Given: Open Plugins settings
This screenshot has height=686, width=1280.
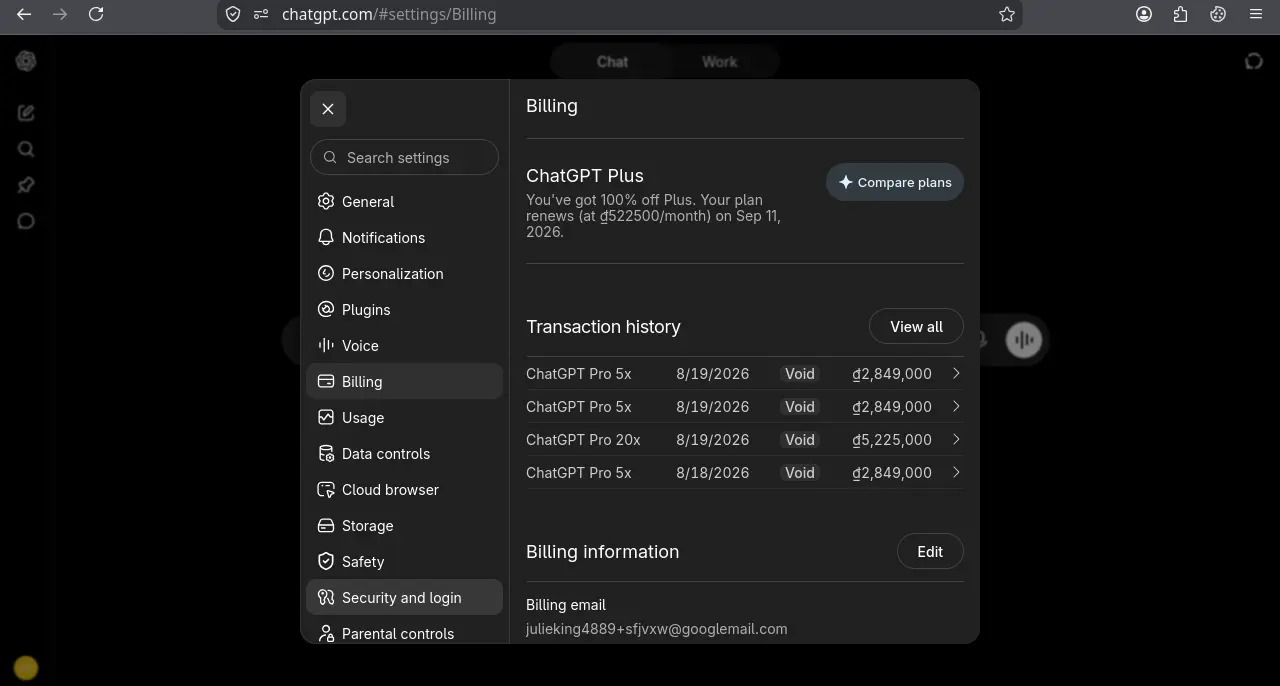Looking at the screenshot, I should [404, 309].
